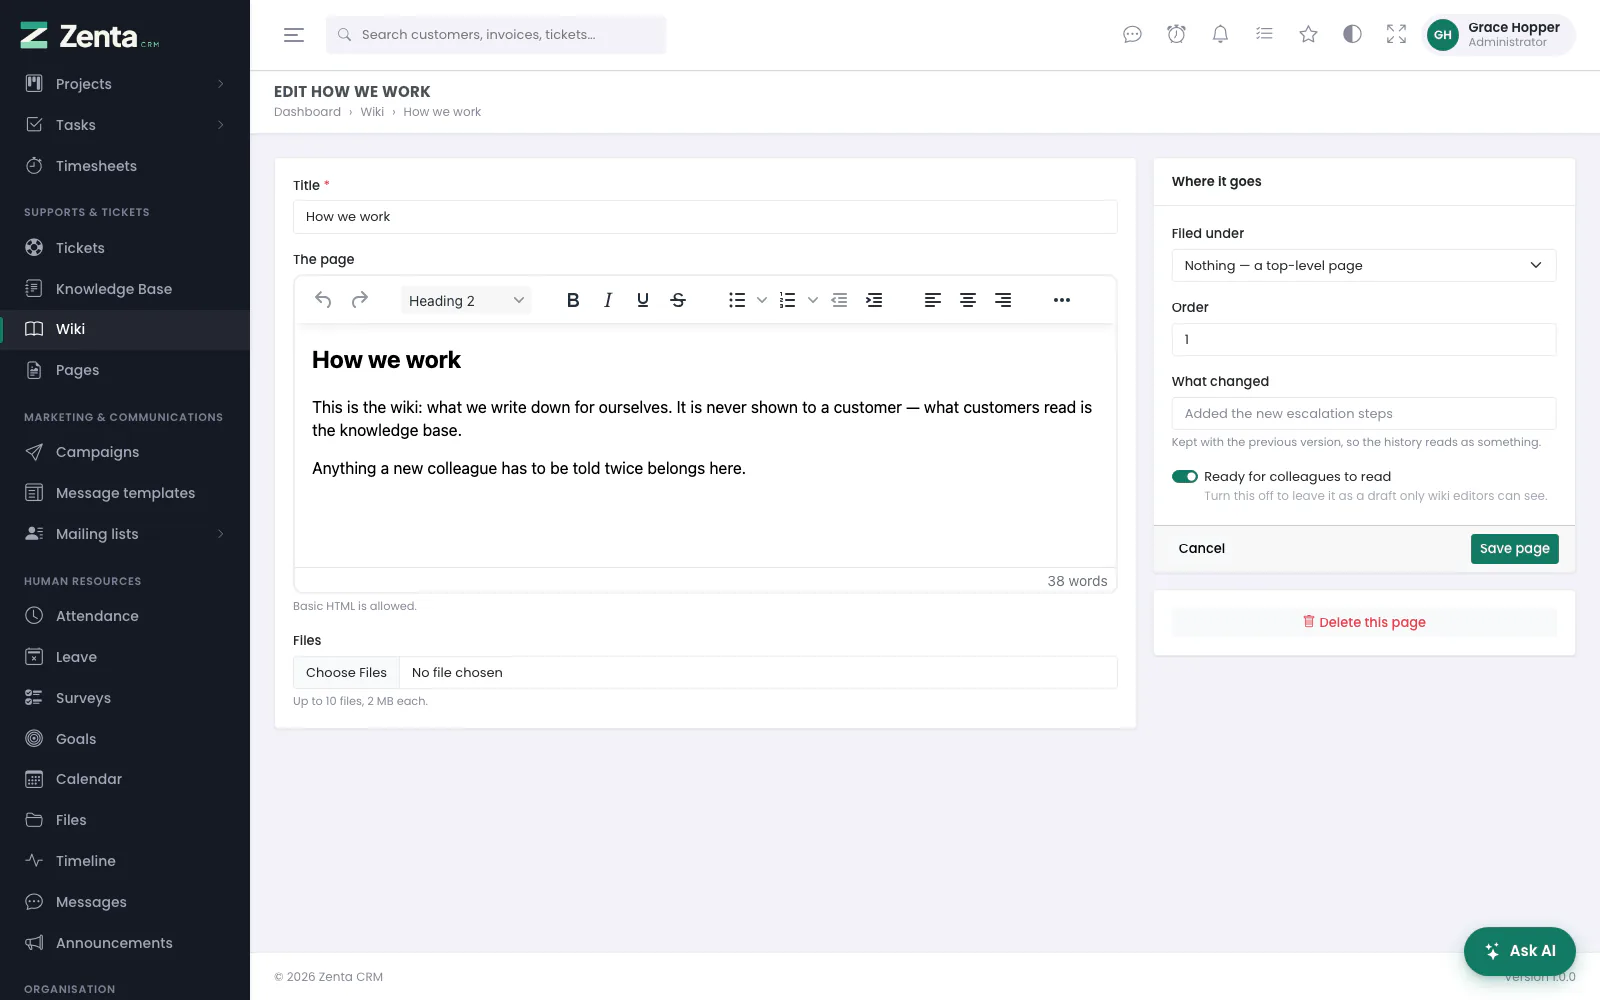Enter fullscreen mode
This screenshot has height=1000, width=1600.
(x=1396, y=34)
